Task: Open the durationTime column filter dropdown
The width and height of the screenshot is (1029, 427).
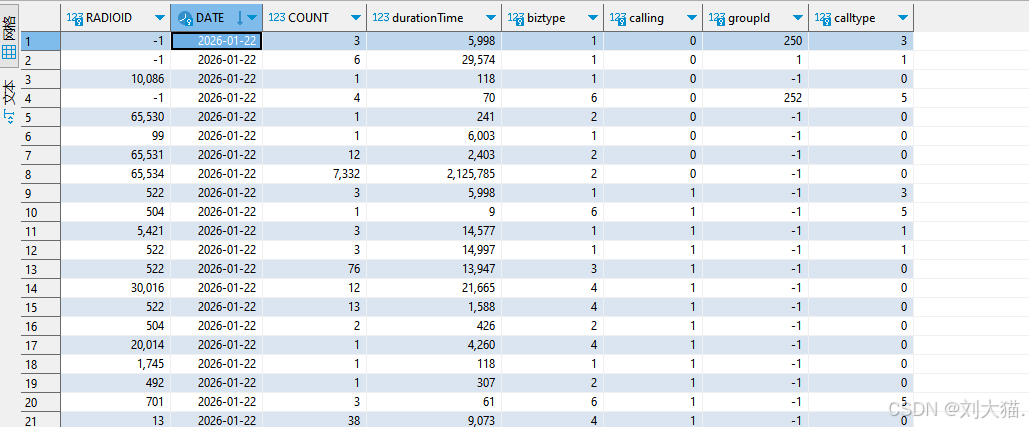Action: pyautogui.click(x=492, y=18)
